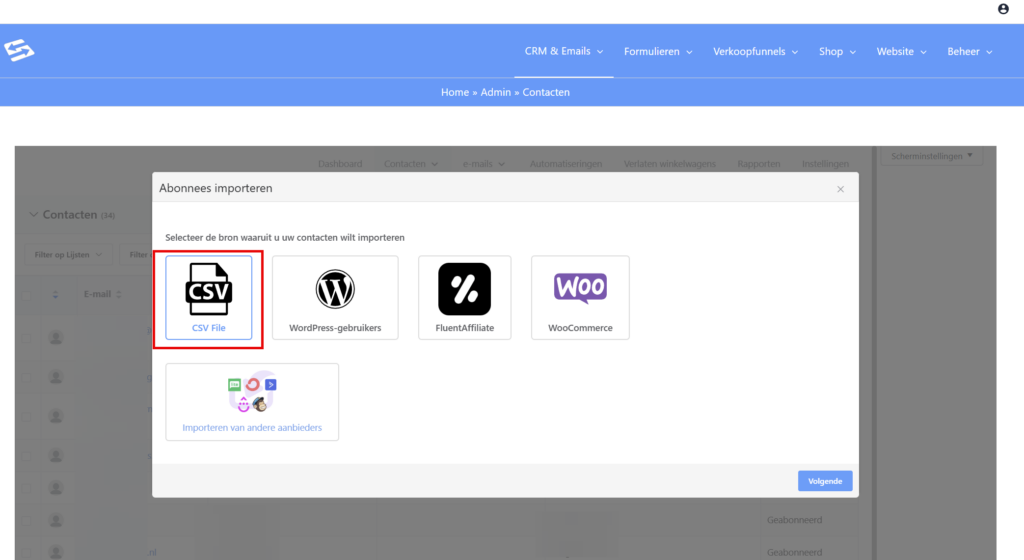Click the site logo in header
Screen dimensions: 1024x560
19,51
